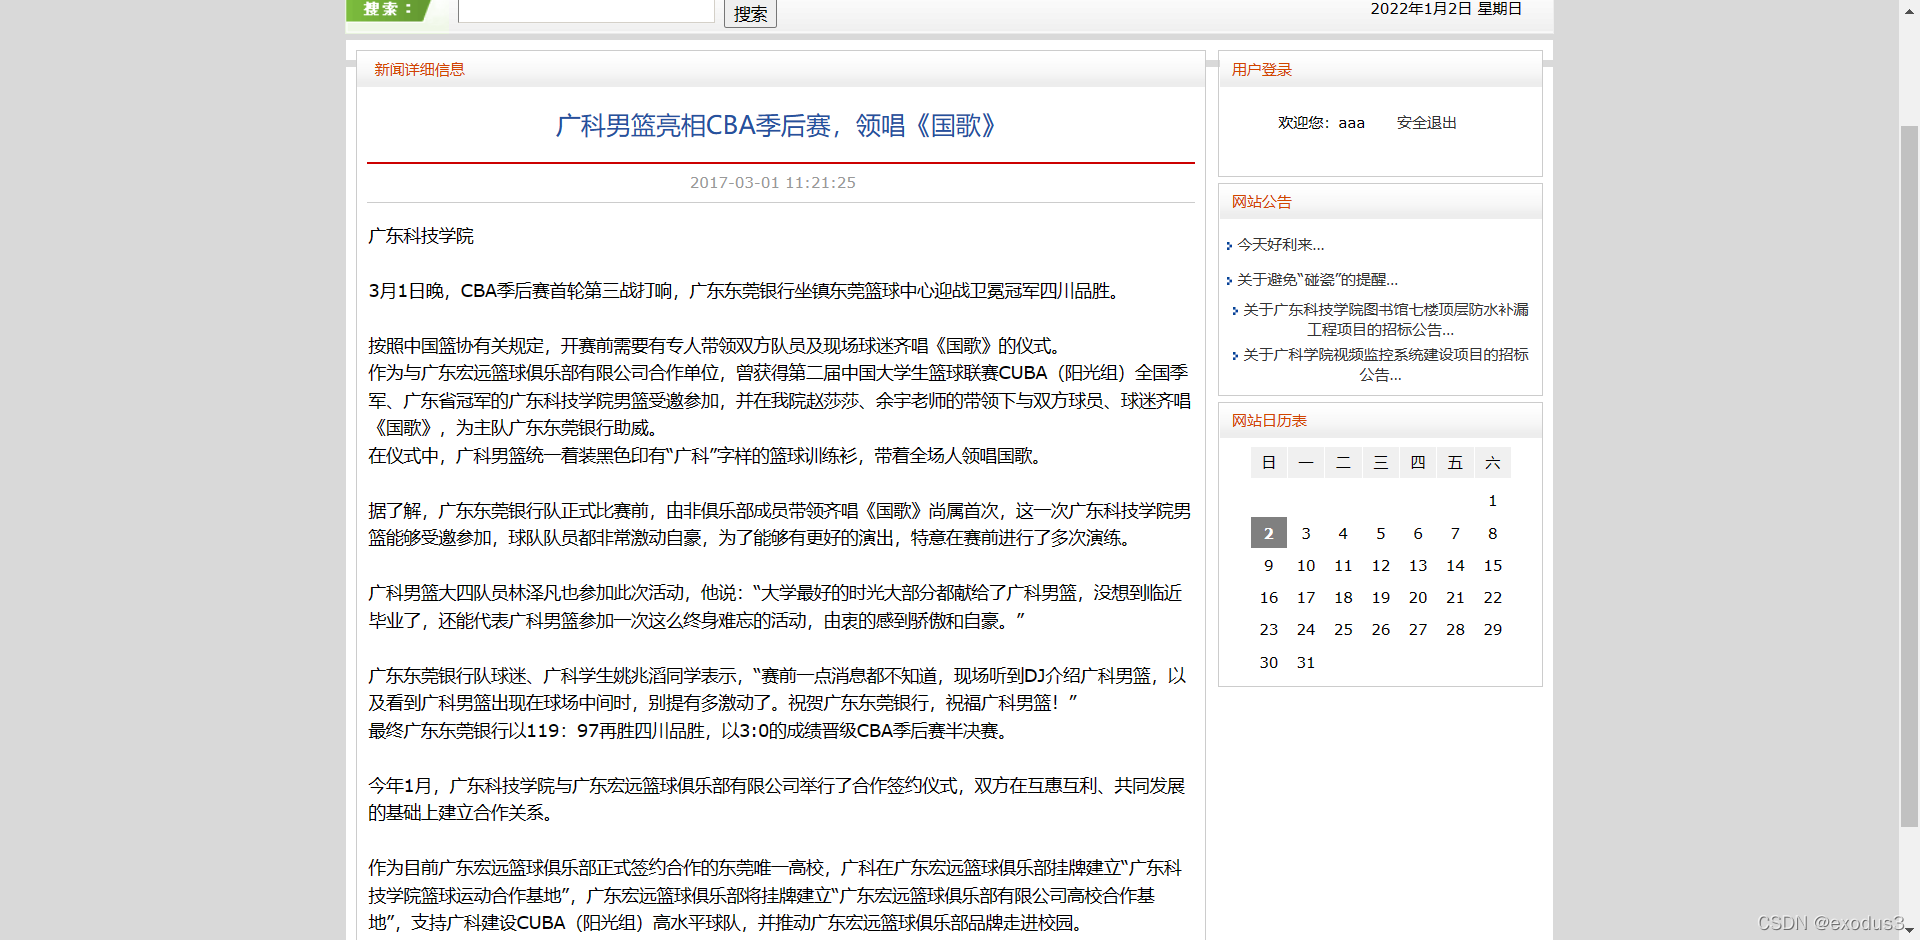The width and height of the screenshot is (1920, 940).
Task: Click the username aaa in welcome text
Action: click(1351, 123)
